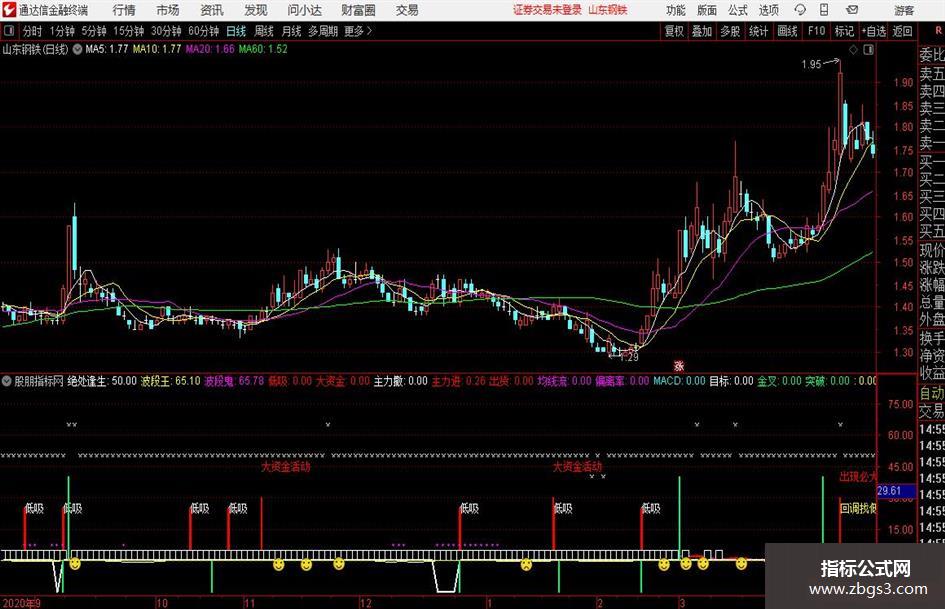Switch to 15分钟 period tab
Image resolution: width=945 pixels, height=609 pixels.
point(129,31)
